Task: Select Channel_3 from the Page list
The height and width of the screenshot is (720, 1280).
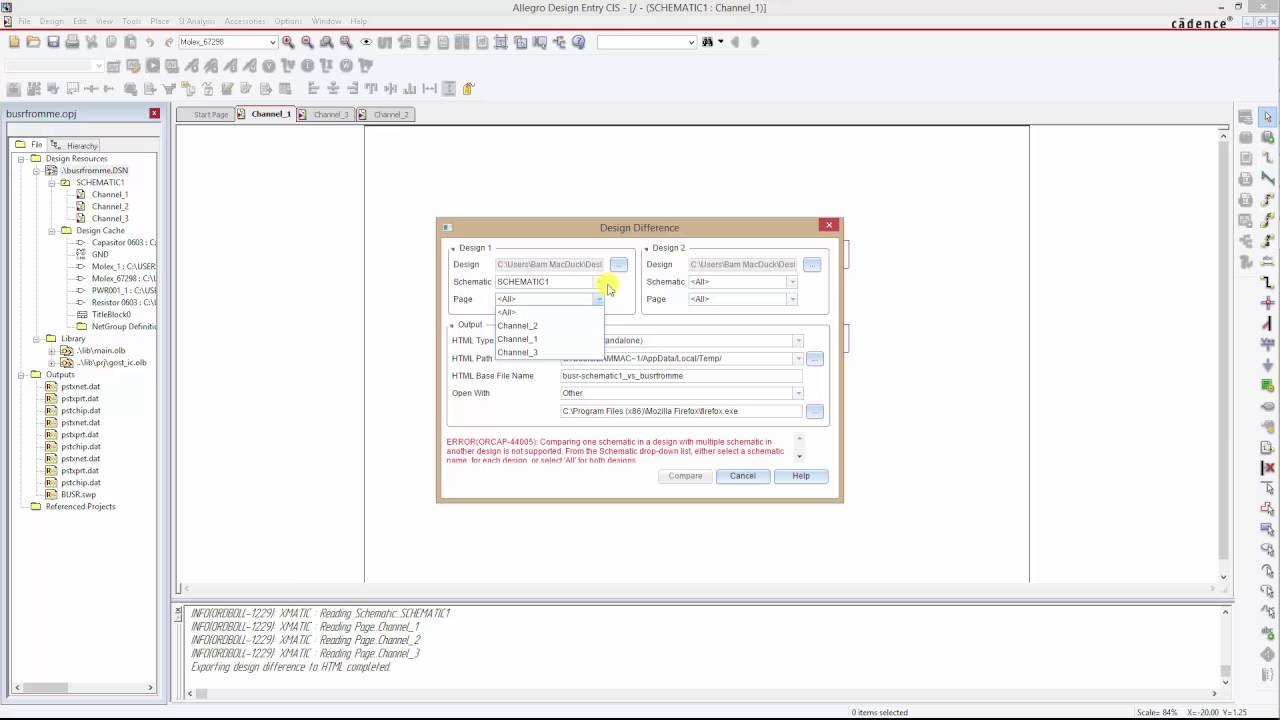Action: 518,352
